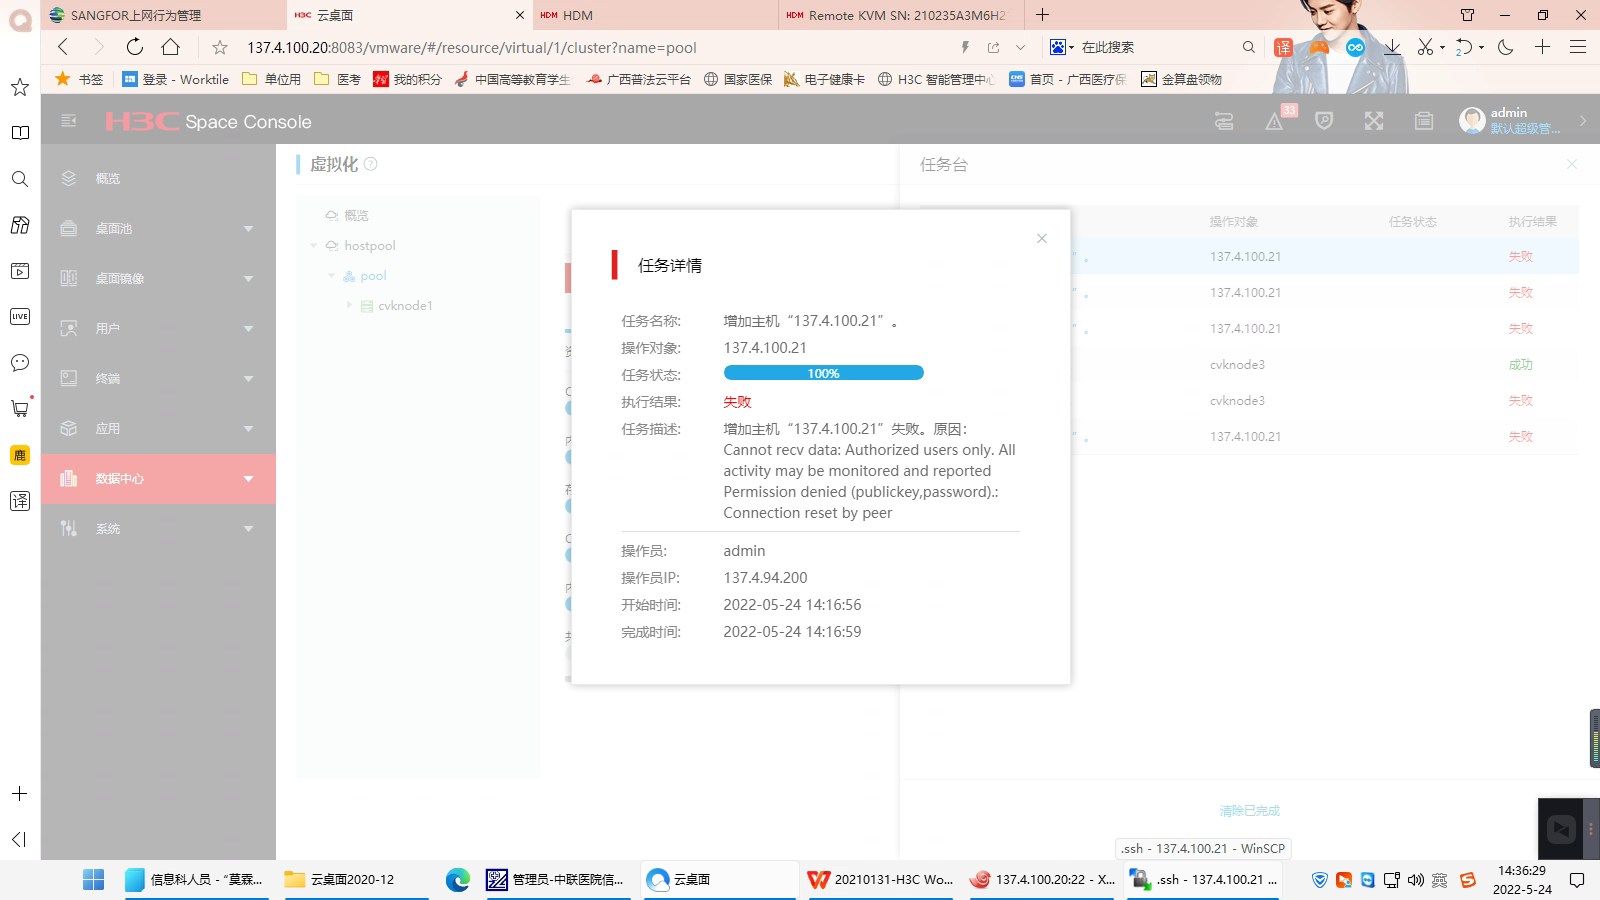1600x900 pixels.
Task: Open the WPS 20210131-H3C taskbar item
Action: coord(881,880)
